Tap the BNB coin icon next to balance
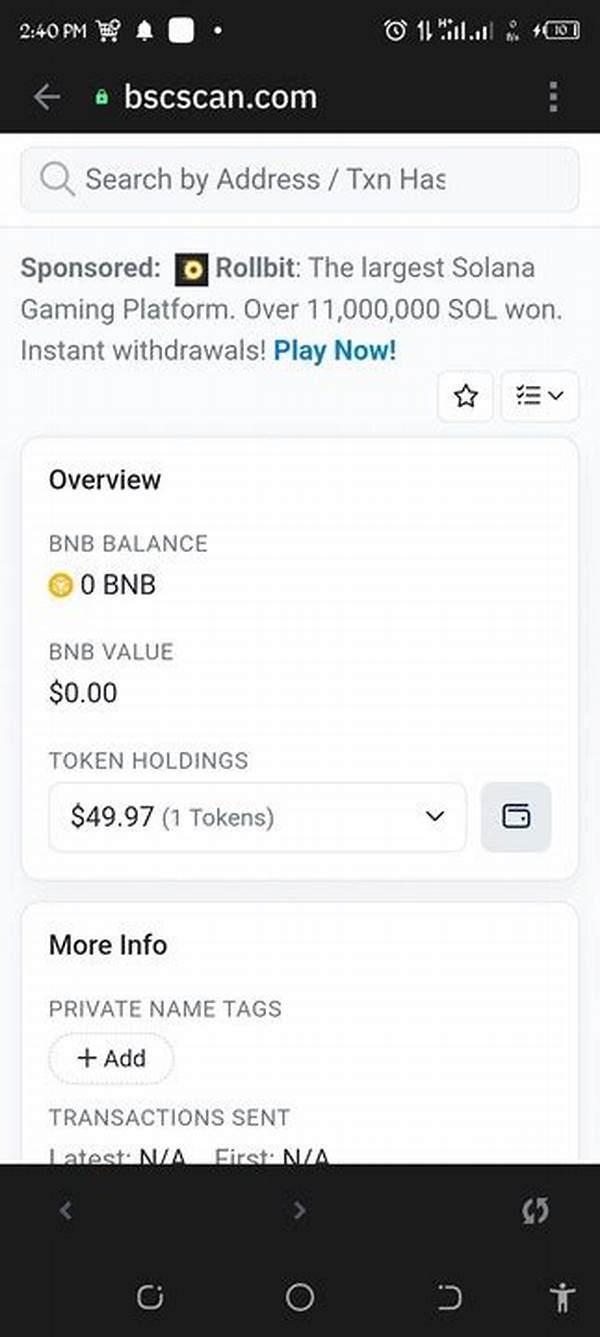 pyautogui.click(x=61, y=586)
